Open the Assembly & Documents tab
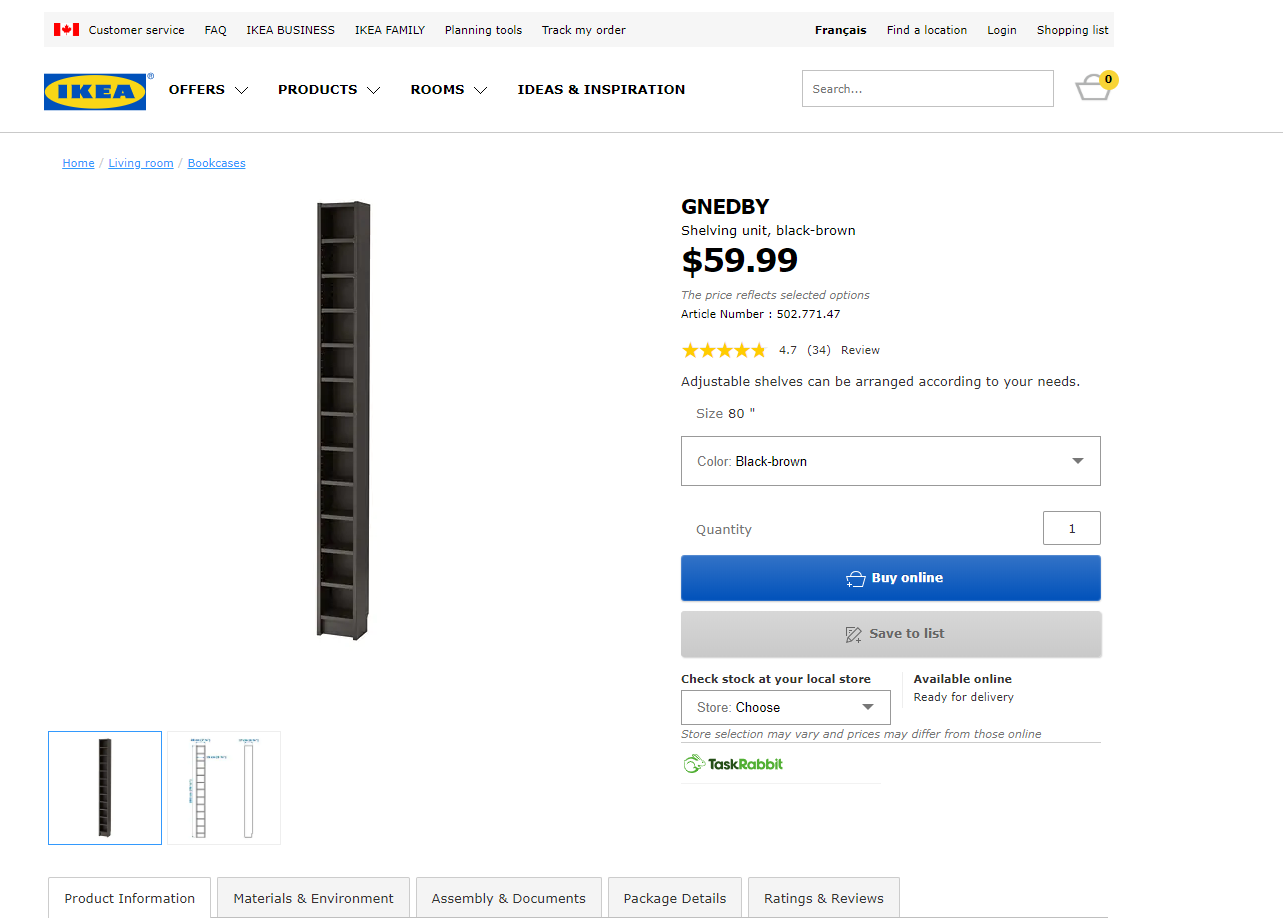Image resolution: width=1283 pixels, height=918 pixels. pos(508,898)
